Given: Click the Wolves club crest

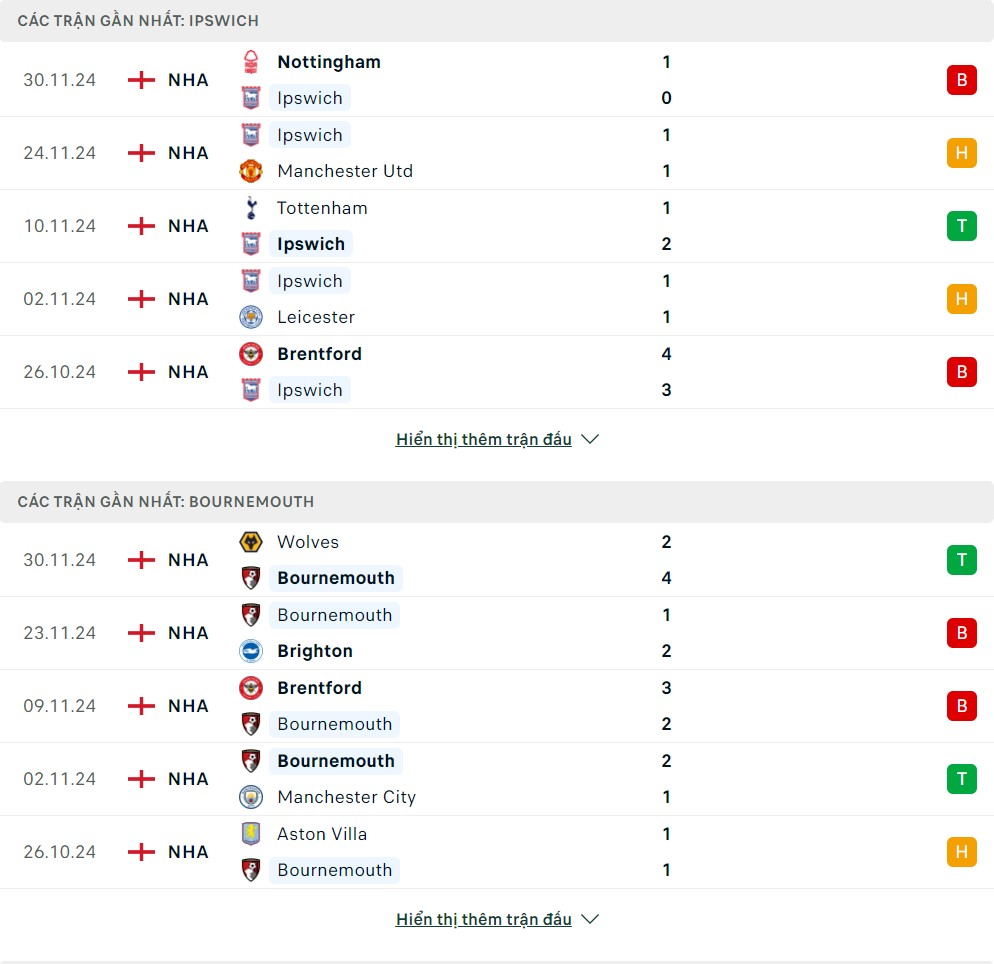Looking at the screenshot, I should [x=251, y=542].
